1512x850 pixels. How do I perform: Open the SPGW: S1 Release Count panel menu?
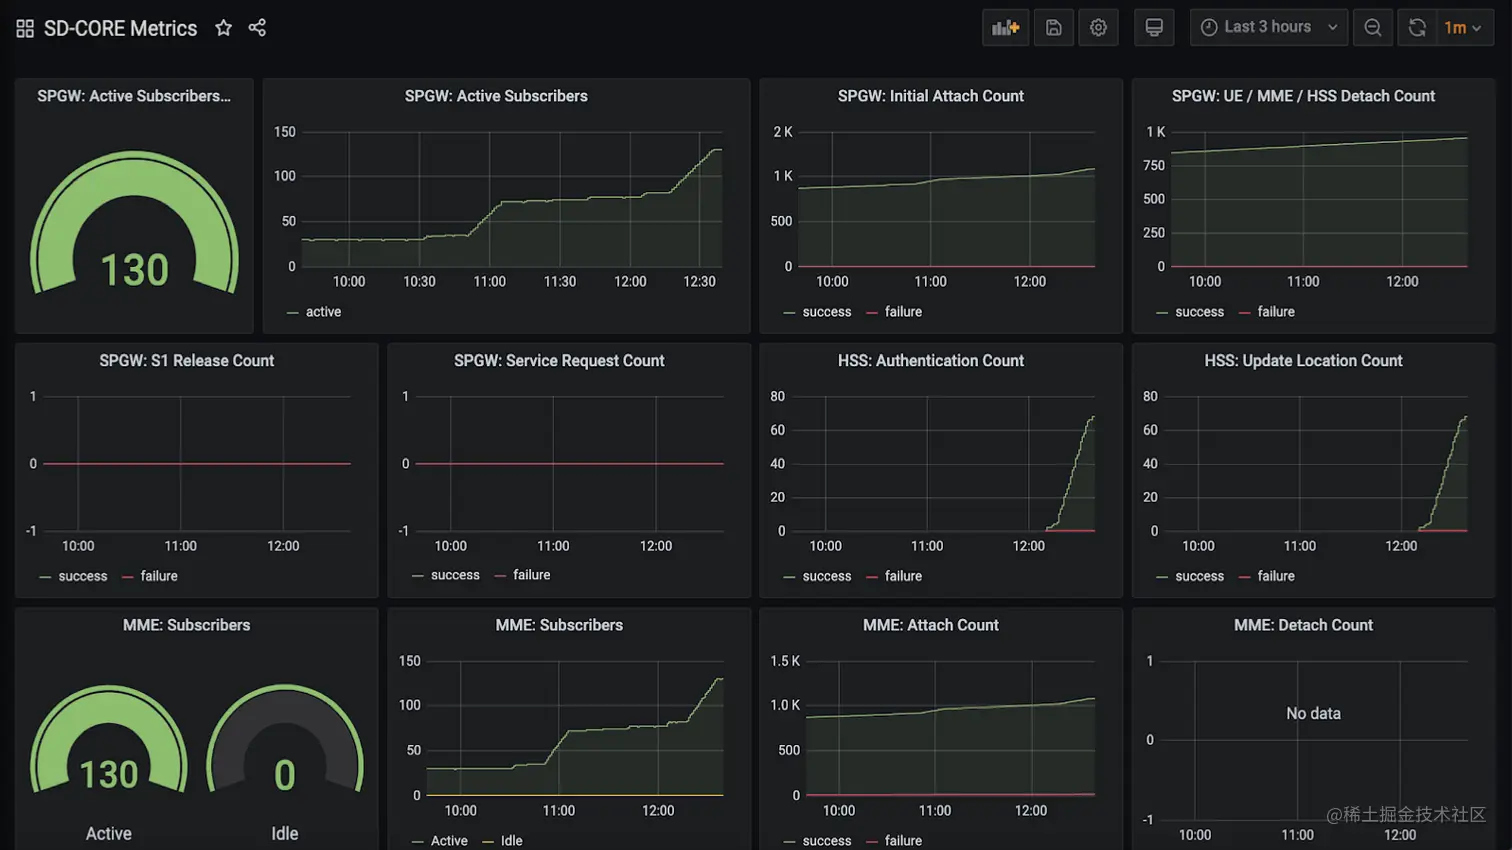[x=187, y=361]
